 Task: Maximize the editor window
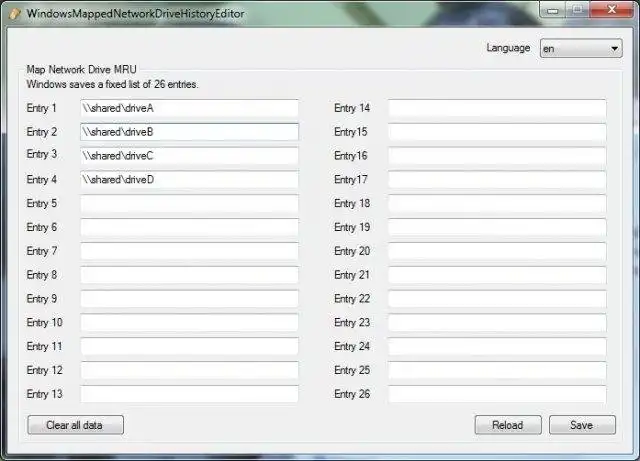coord(577,10)
